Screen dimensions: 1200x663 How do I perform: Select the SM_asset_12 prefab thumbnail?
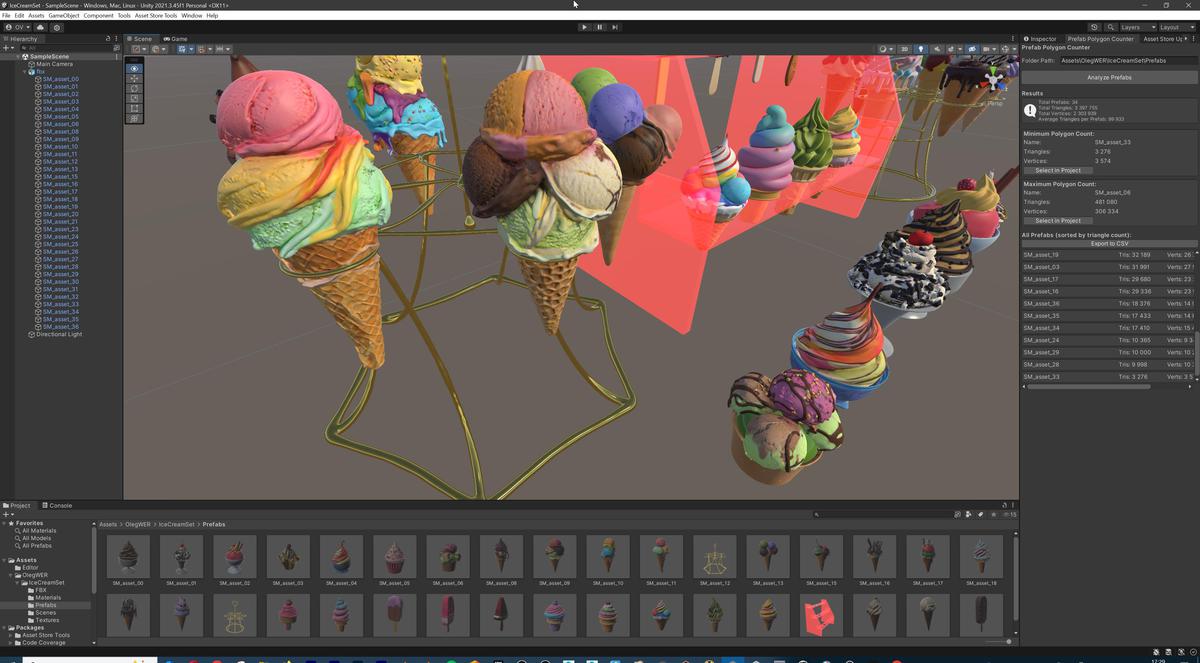click(715, 558)
